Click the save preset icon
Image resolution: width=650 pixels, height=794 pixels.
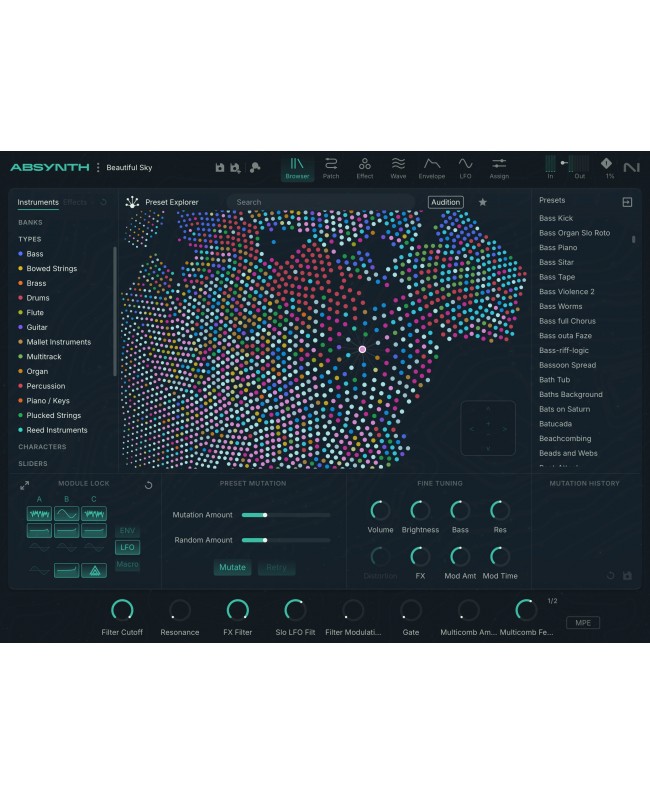[x=220, y=168]
